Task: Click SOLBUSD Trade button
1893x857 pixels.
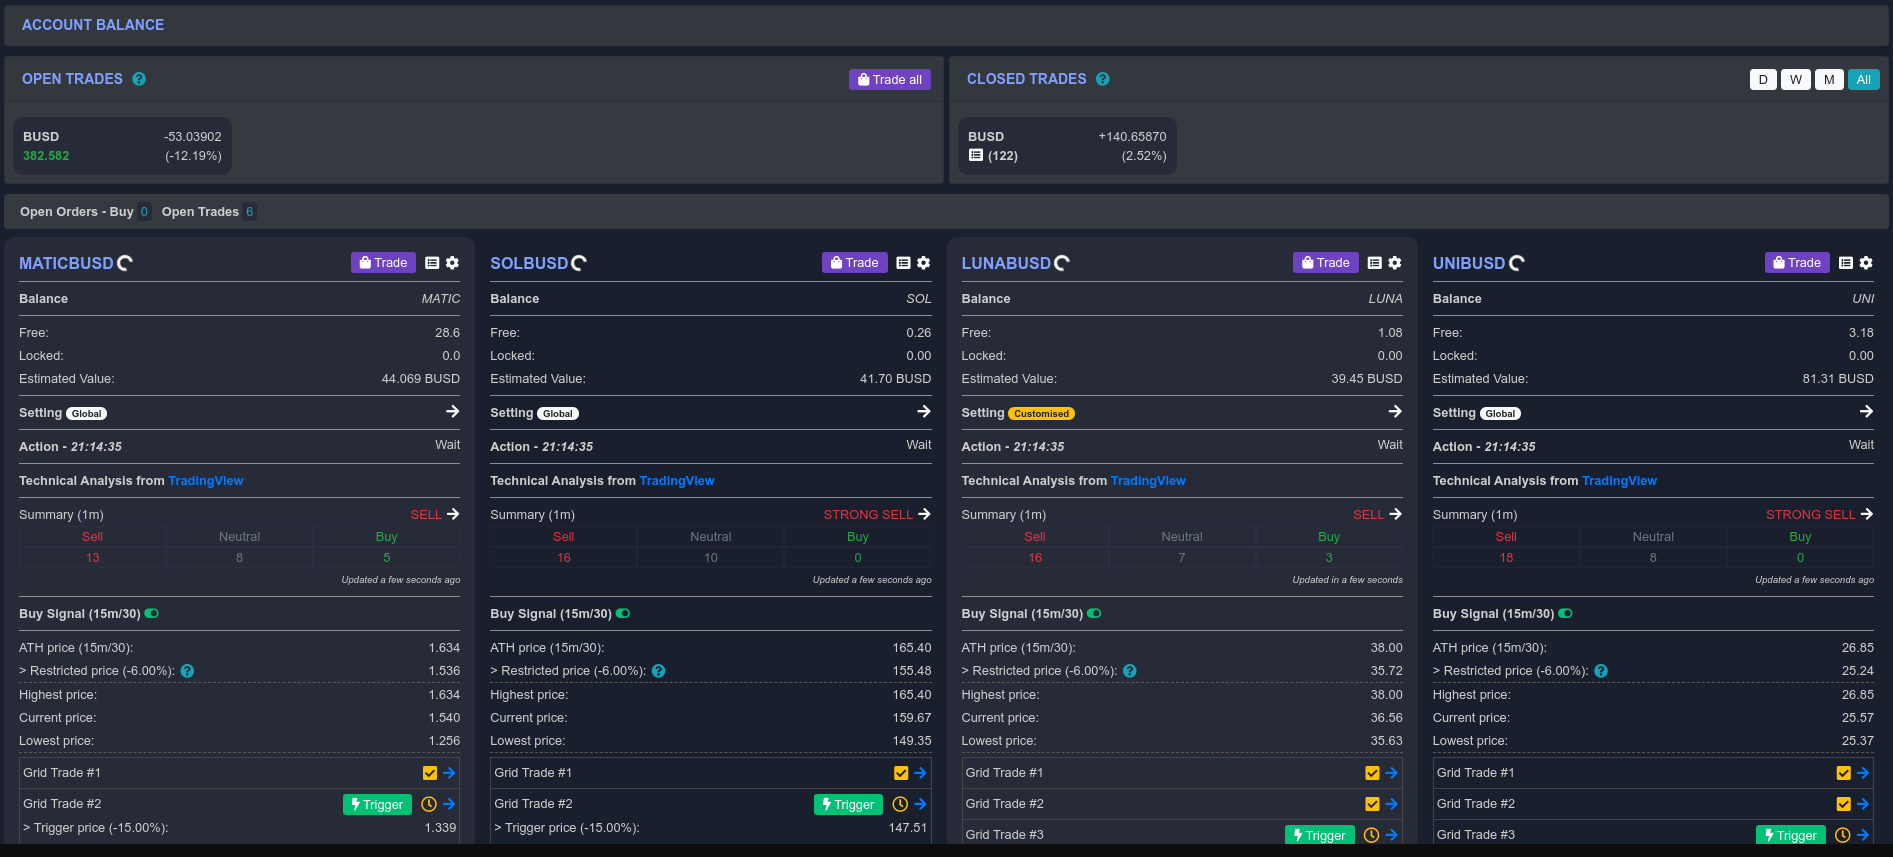Action: [854, 263]
